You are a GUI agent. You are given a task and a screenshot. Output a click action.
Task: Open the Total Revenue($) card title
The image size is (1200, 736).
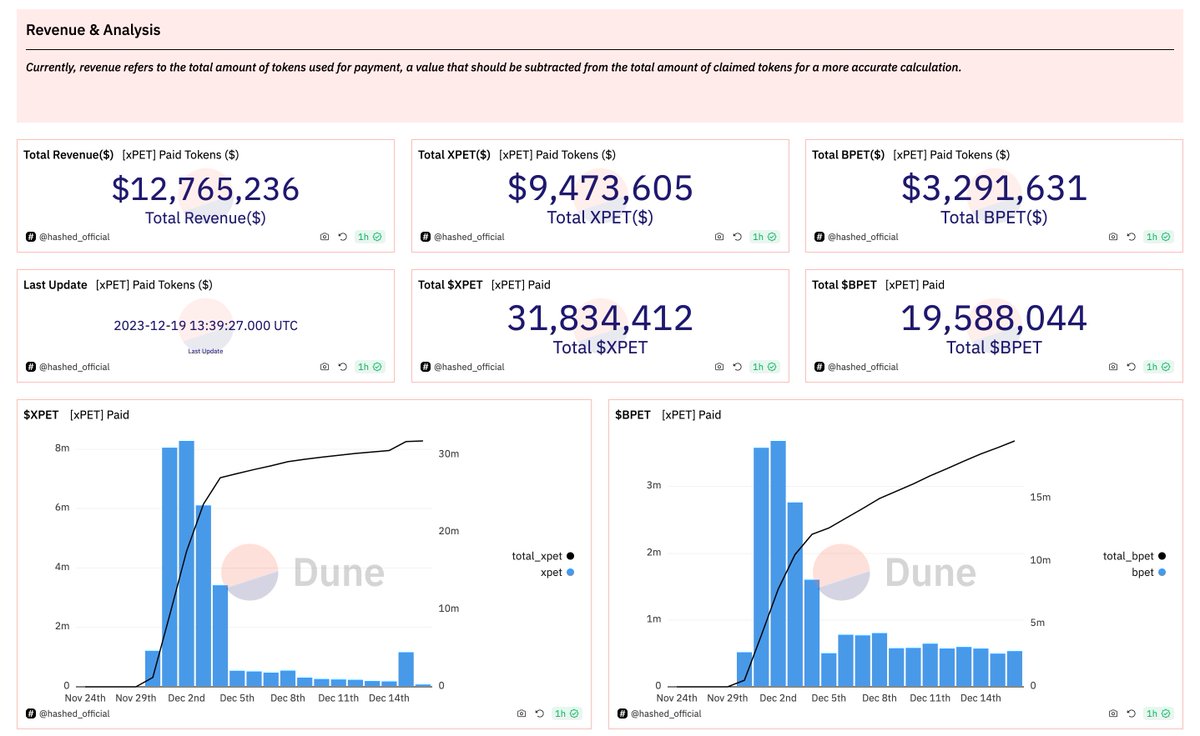(68, 155)
